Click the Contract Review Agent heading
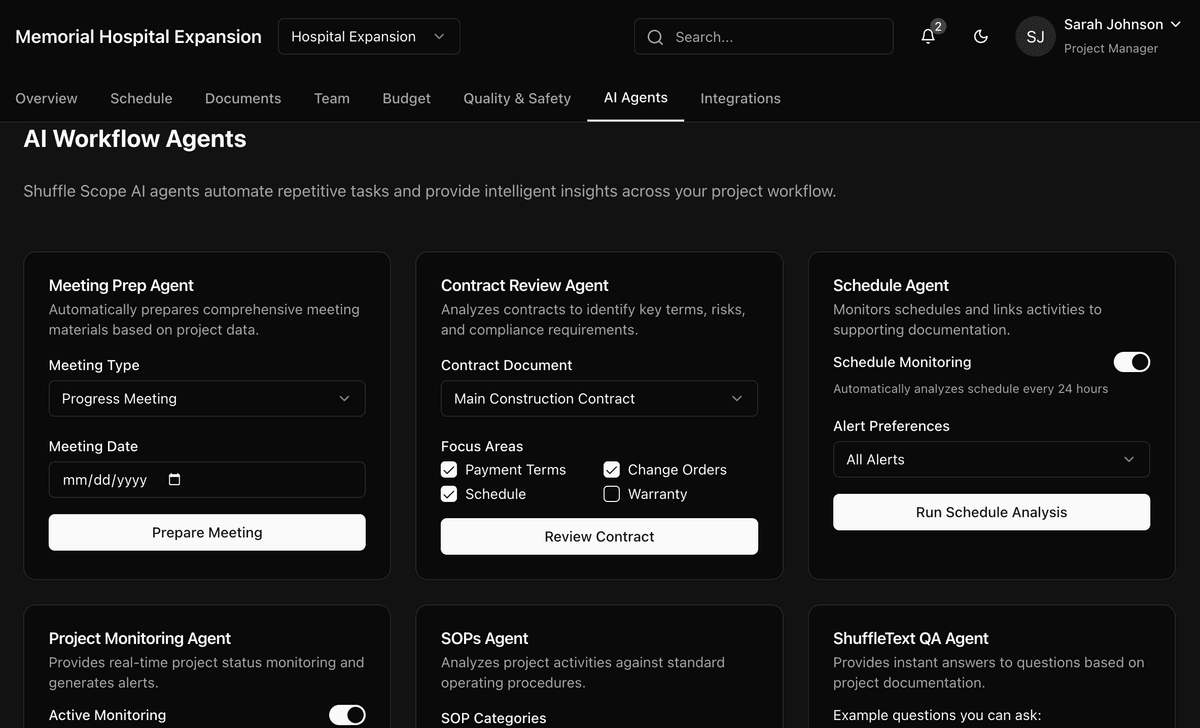Screen dimensions: 1200x728 (525, 285)
